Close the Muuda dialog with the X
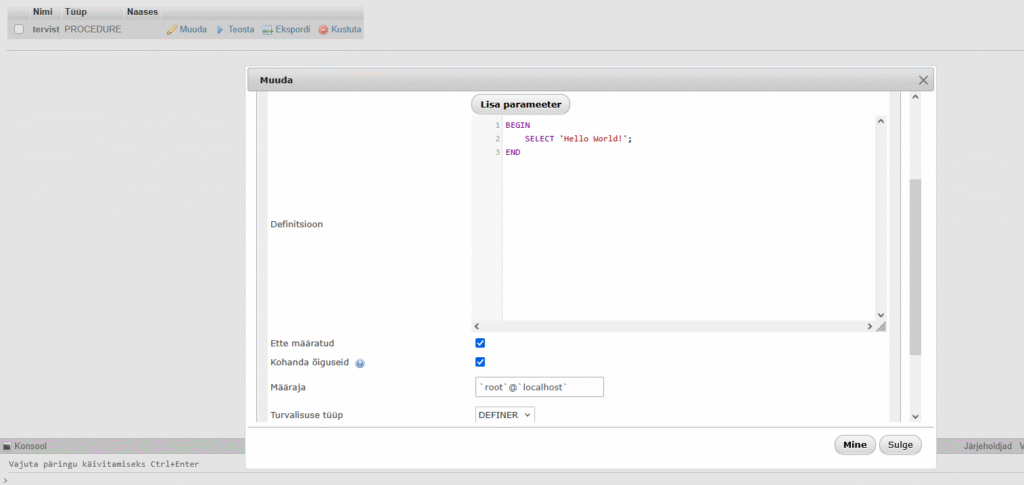The image size is (1024, 485). click(x=923, y=80)
